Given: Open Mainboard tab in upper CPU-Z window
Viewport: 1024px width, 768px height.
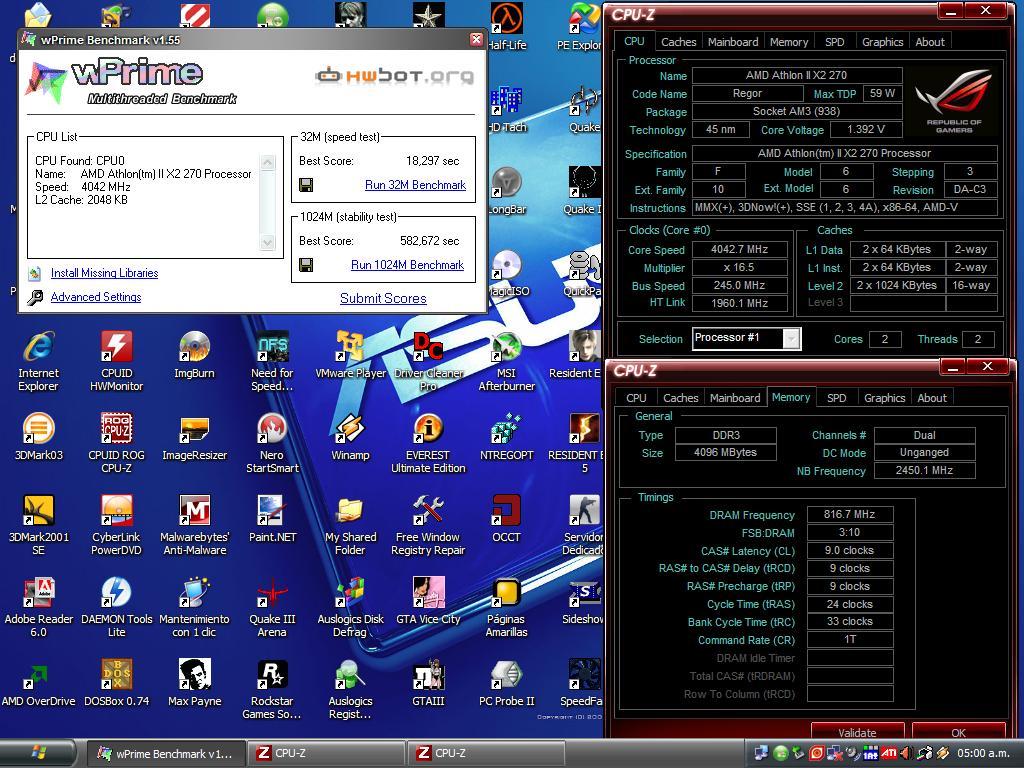Looking at the screenshot, I should coord(733,42).
